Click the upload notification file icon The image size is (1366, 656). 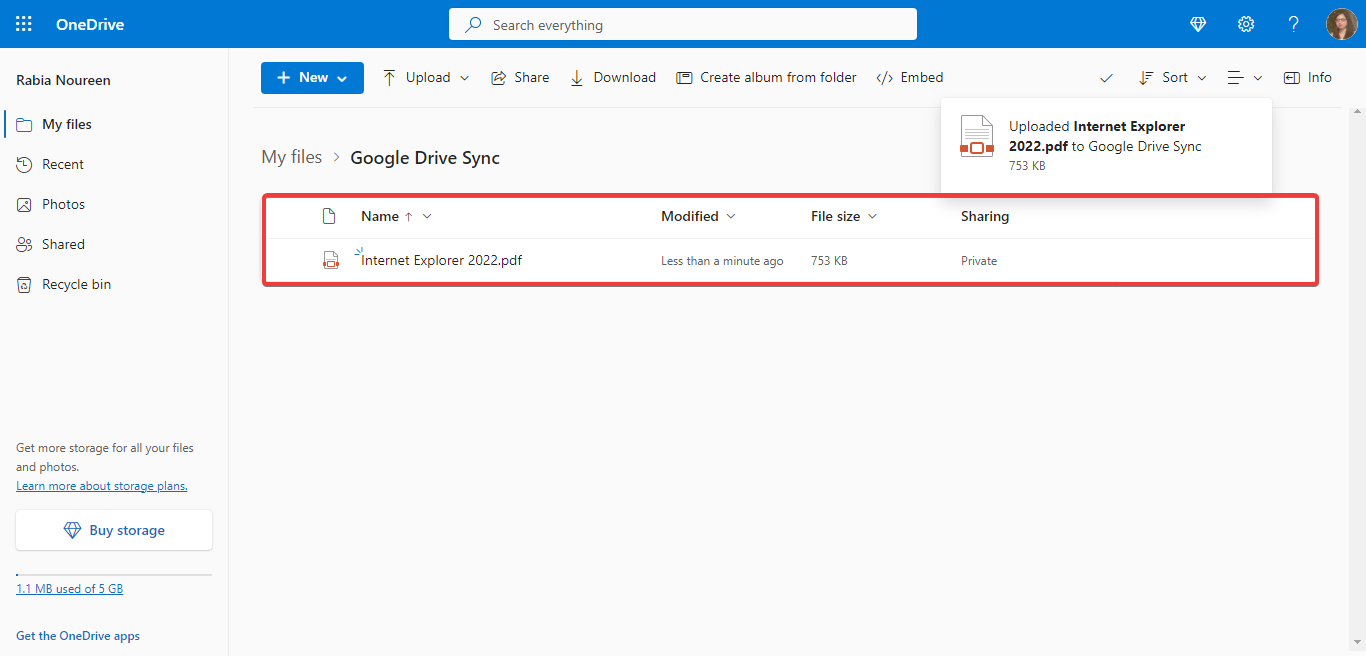pyautogui.click(x=977, y=136)
